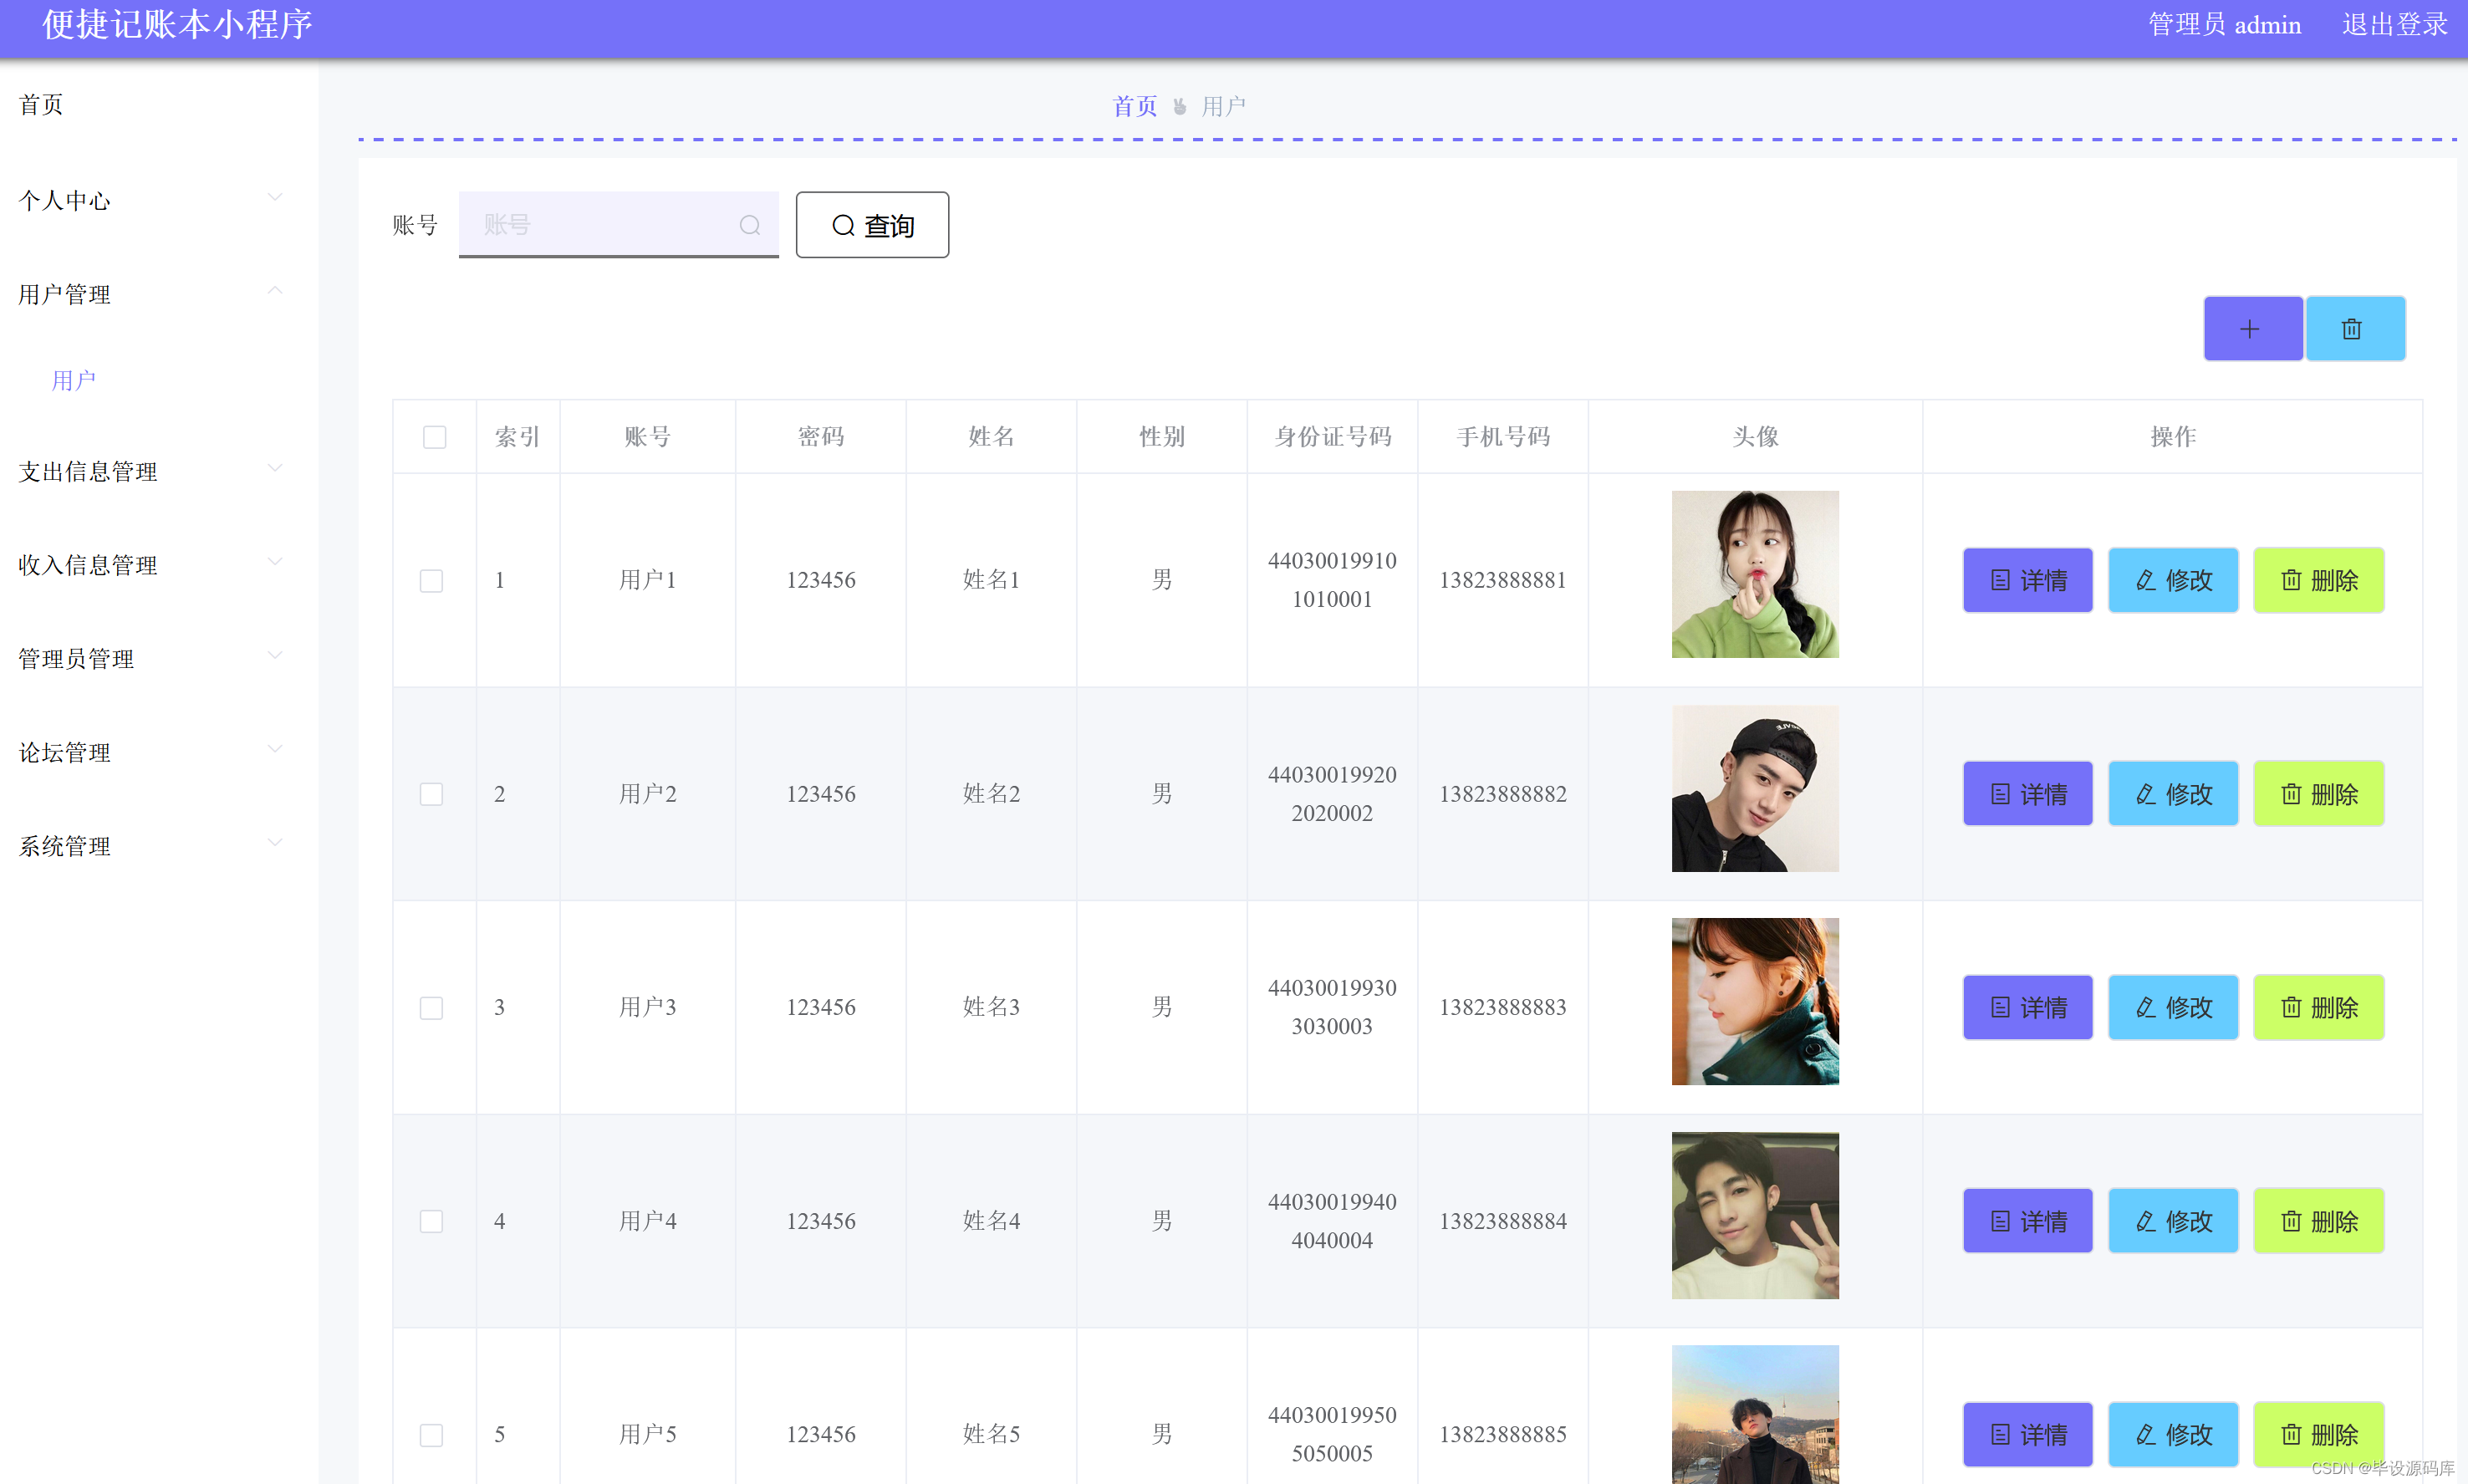Image resolution: width=2468 pixels, height=1484 pixels.
Task: Open 详情 for user 用户4
Action: (x=2027, y=1221)
